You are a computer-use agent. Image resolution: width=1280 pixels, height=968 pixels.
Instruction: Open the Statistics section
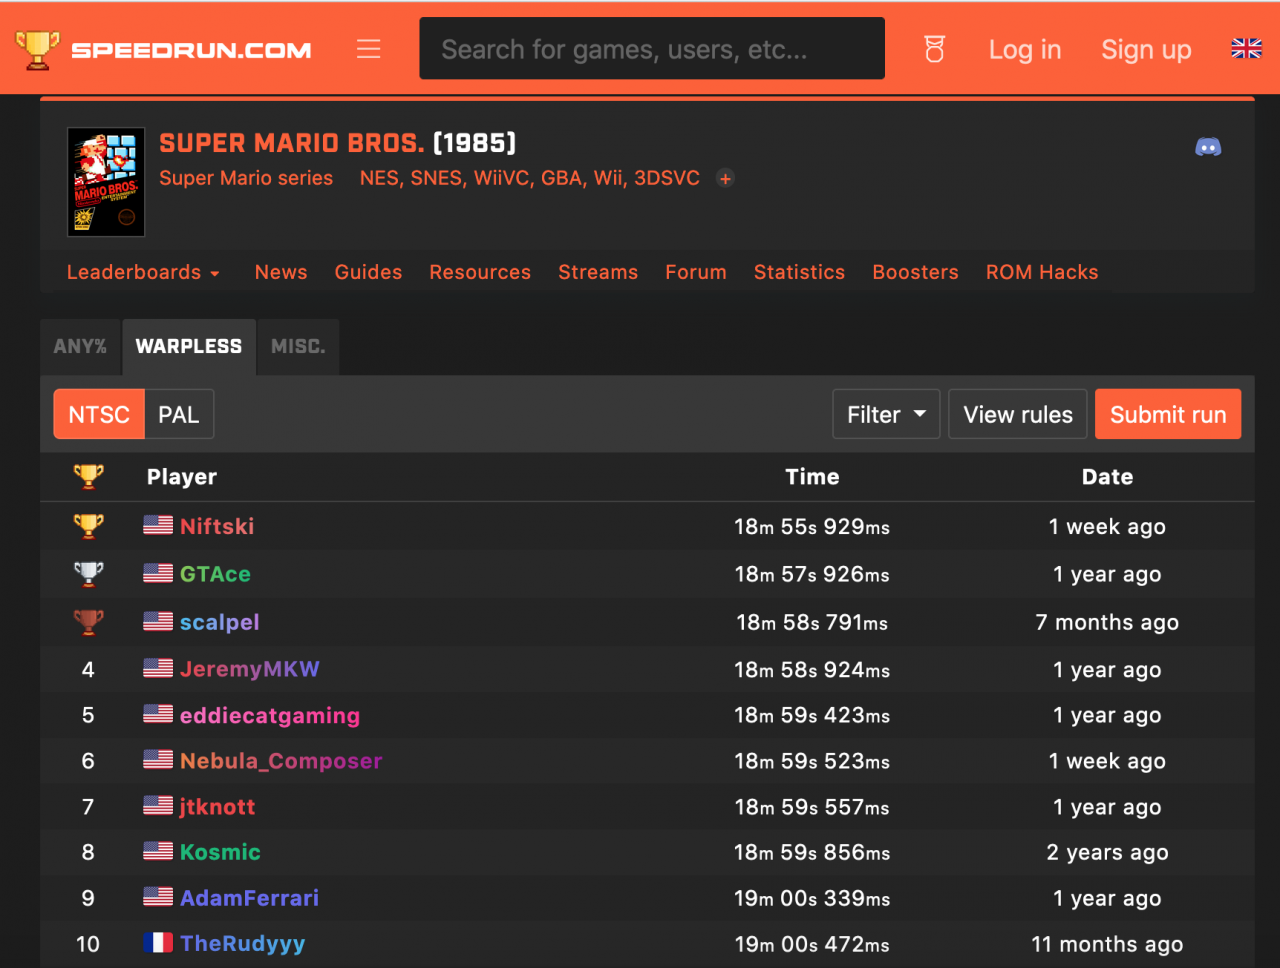(x=799, y=272)
